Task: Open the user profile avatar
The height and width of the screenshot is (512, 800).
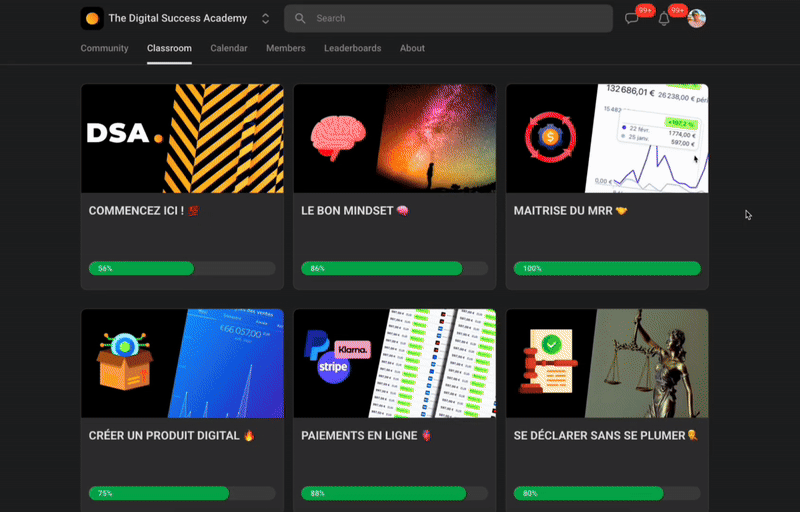Action: (x=696, y=19)
